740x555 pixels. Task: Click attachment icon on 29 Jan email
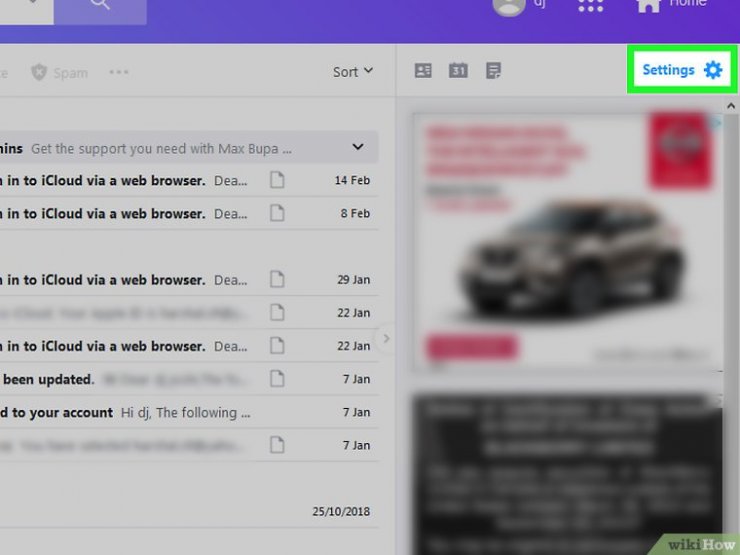click(x=277, y=279)
